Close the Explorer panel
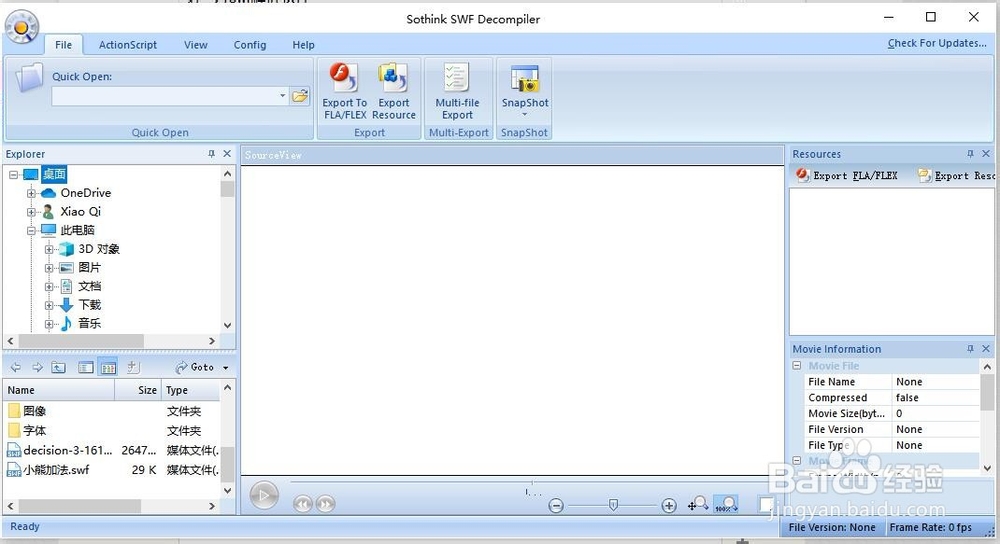Screen dimensions: 1000x544 (x=227, y=154)
